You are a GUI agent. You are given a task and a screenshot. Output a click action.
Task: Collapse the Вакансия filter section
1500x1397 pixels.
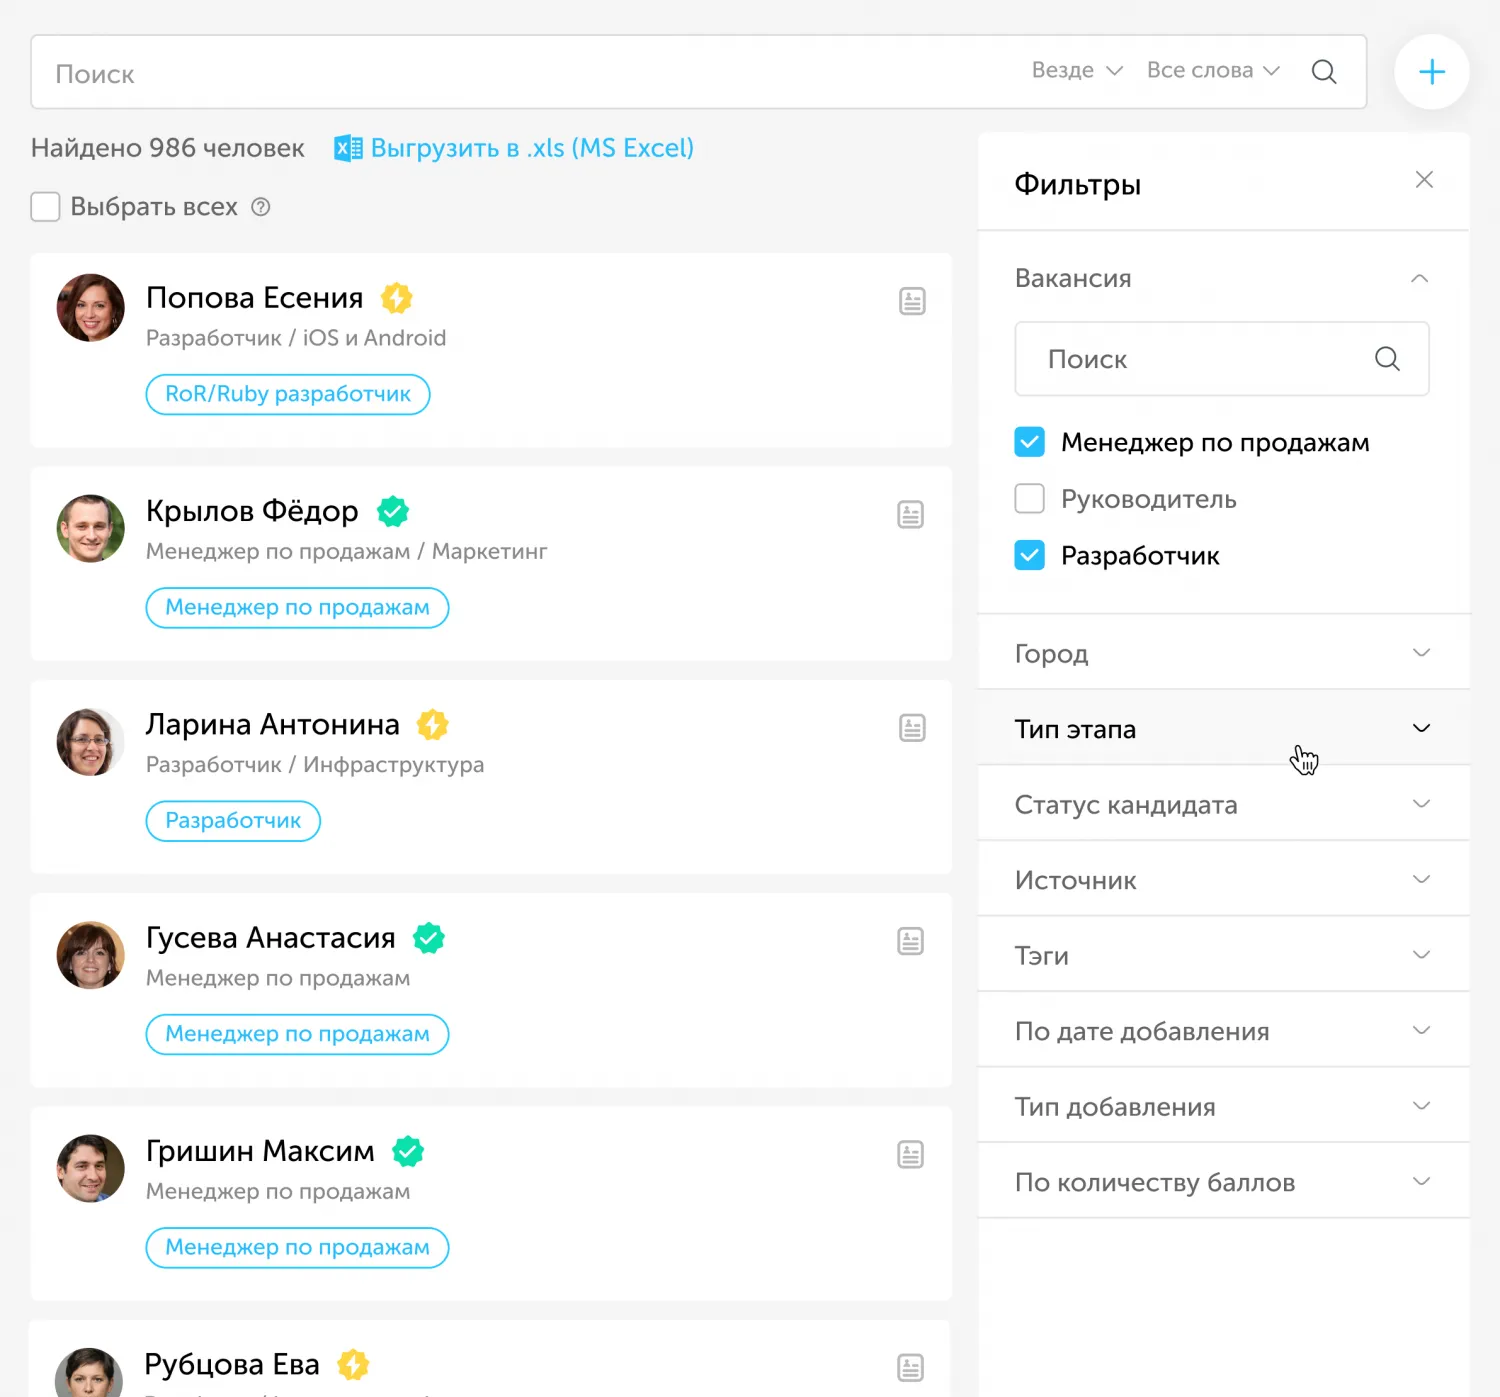(x=1419, y=279)
